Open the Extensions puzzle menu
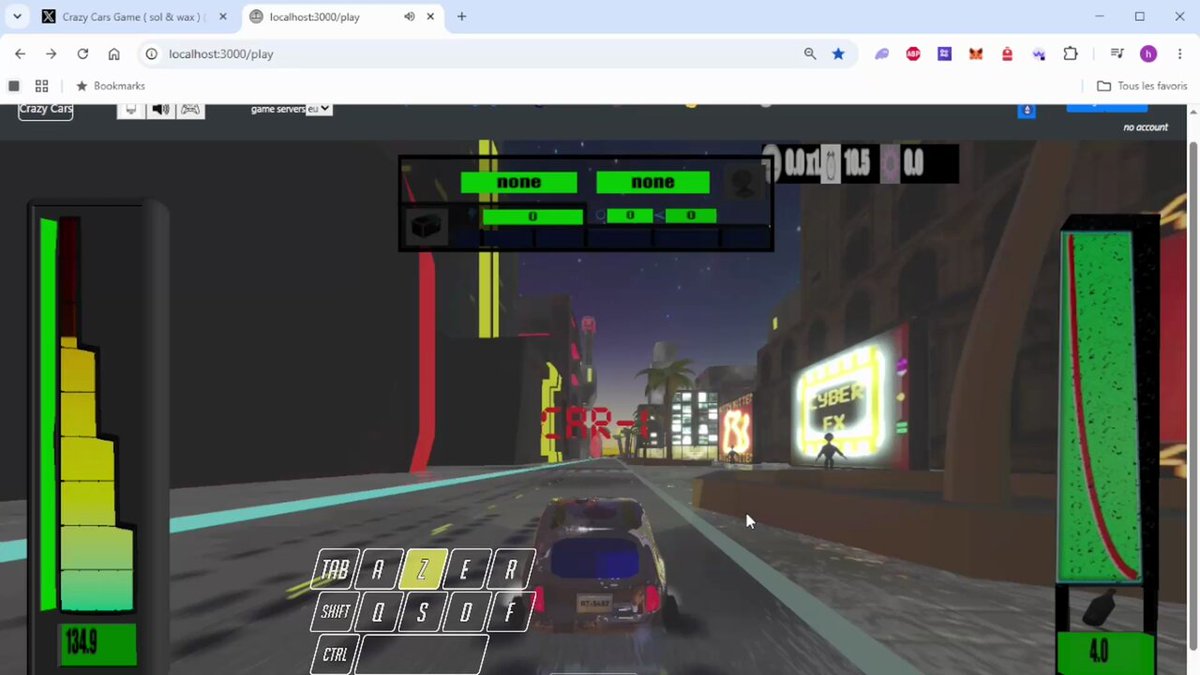1200x675 pixels. (x=1071, y=54)
